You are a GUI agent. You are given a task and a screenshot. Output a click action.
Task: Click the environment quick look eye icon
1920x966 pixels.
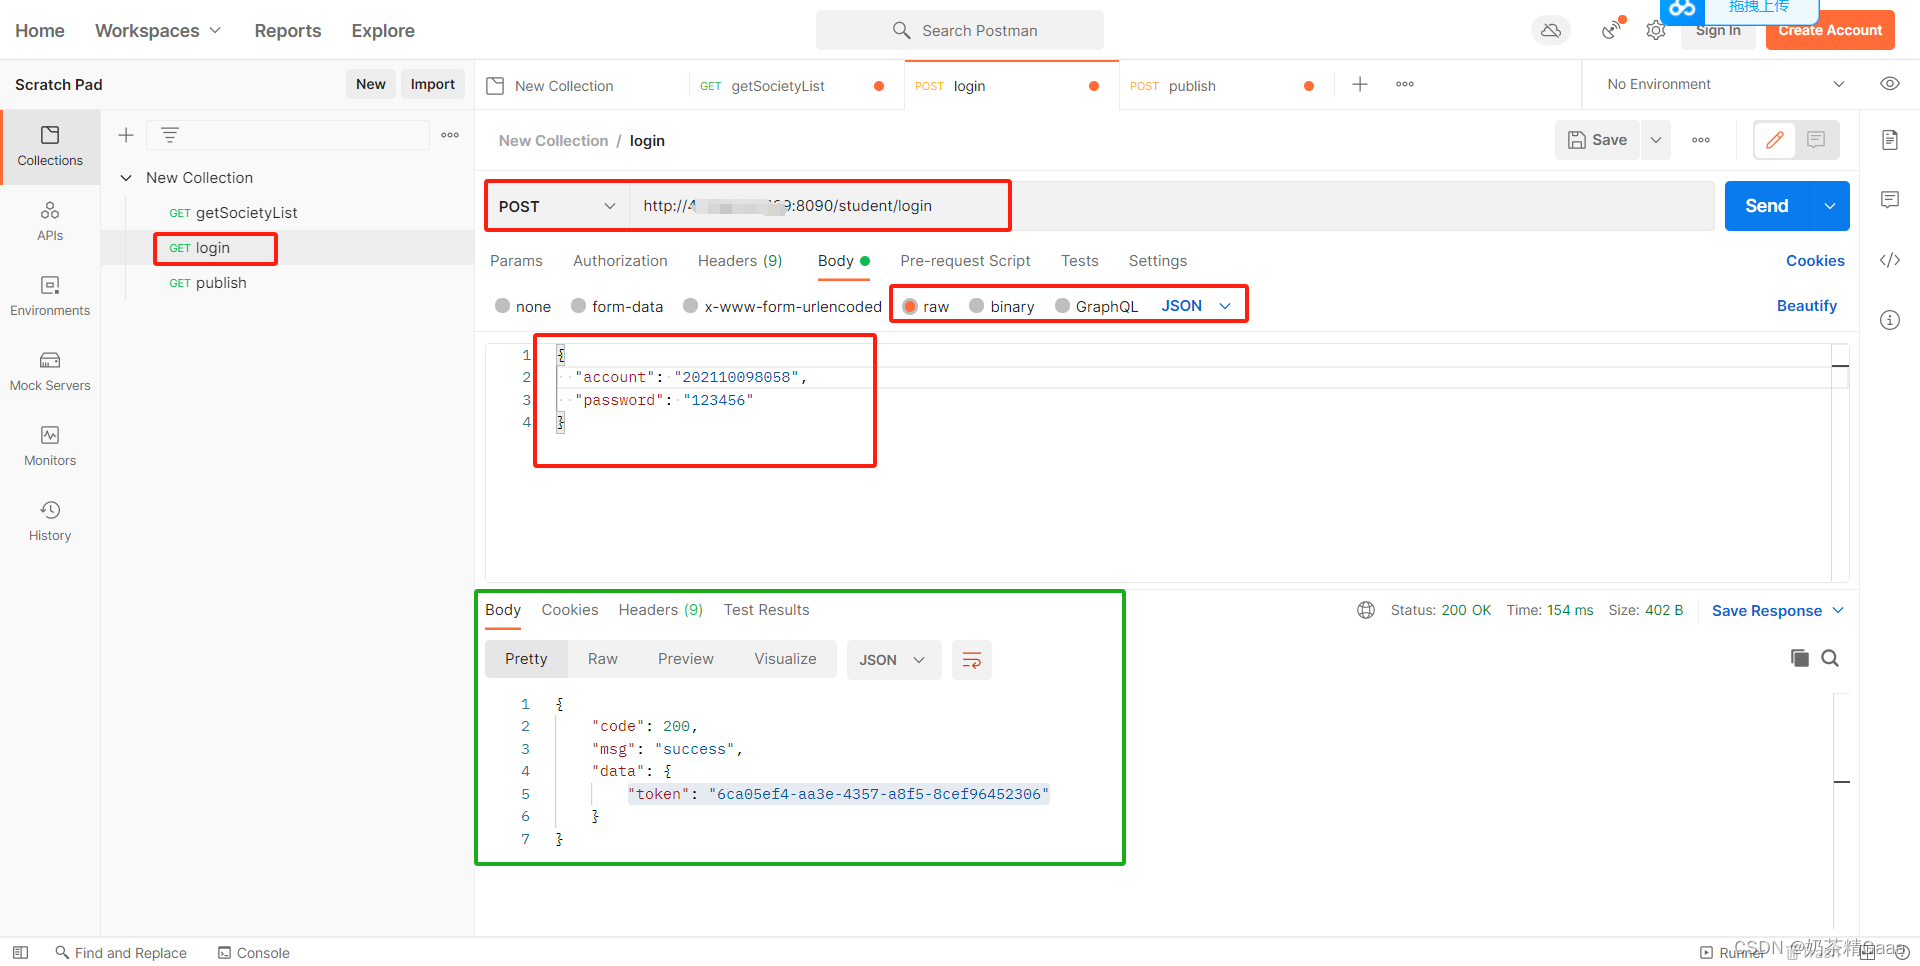1890,84
